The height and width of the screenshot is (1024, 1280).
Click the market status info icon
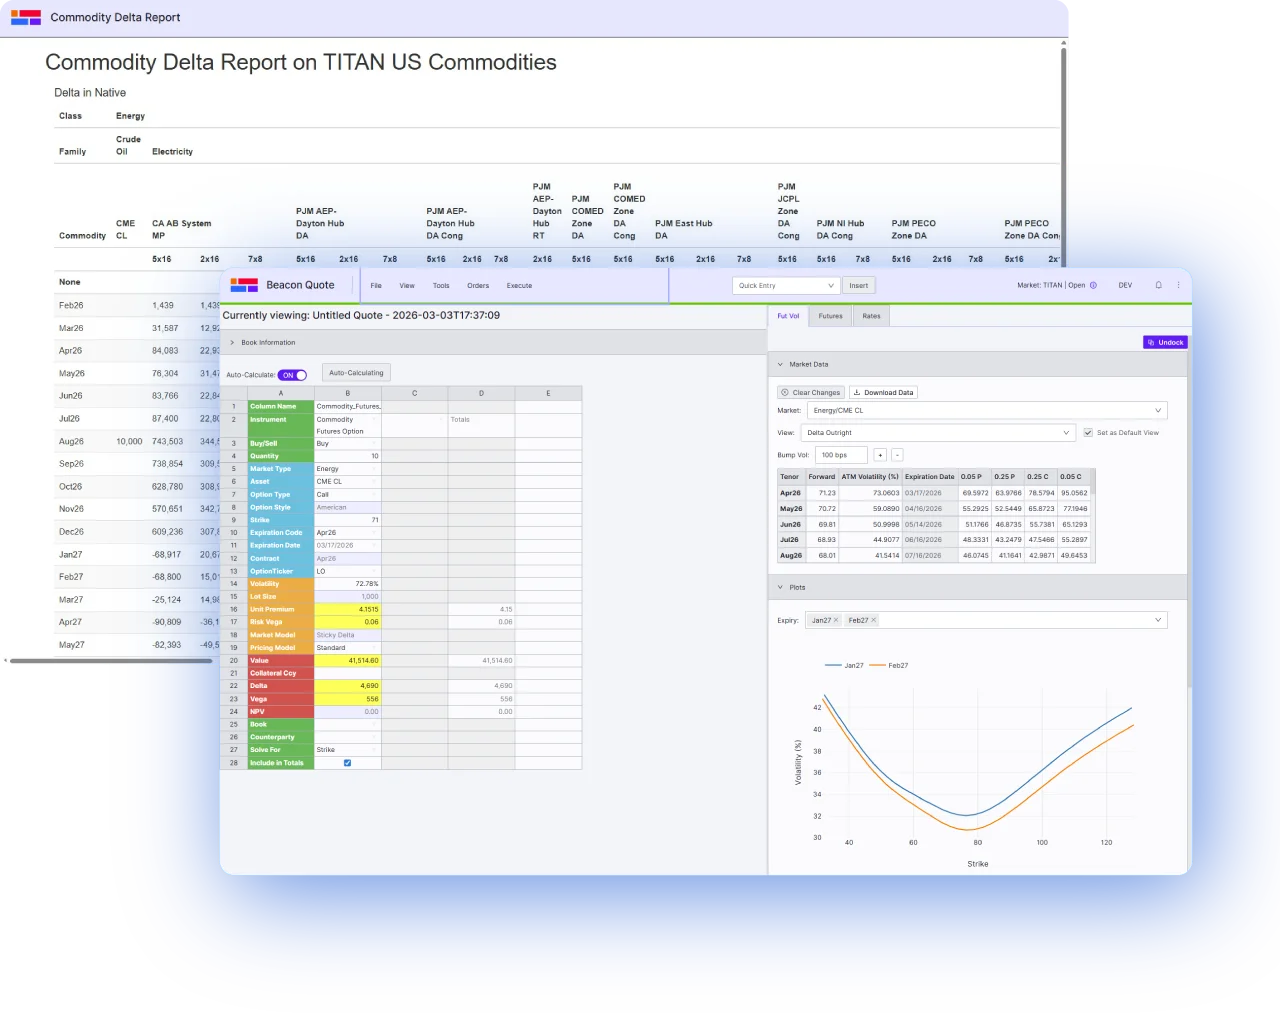1093,285
